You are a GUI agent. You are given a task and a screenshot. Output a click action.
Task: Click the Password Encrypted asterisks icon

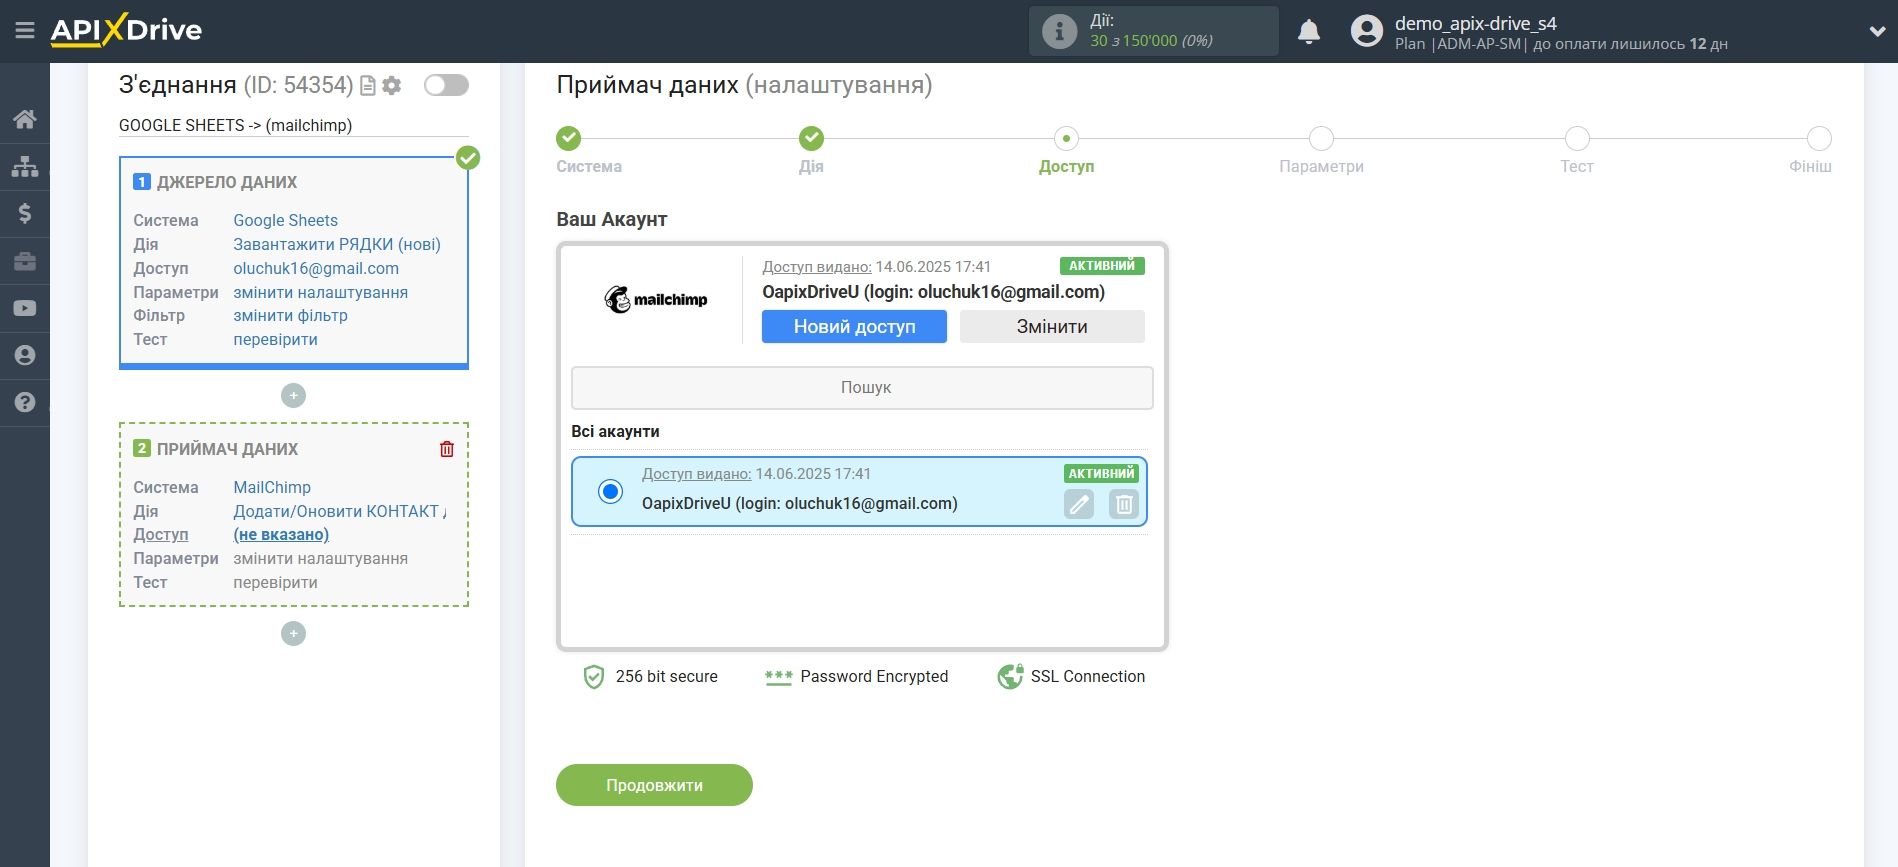[x=778, y=677]
